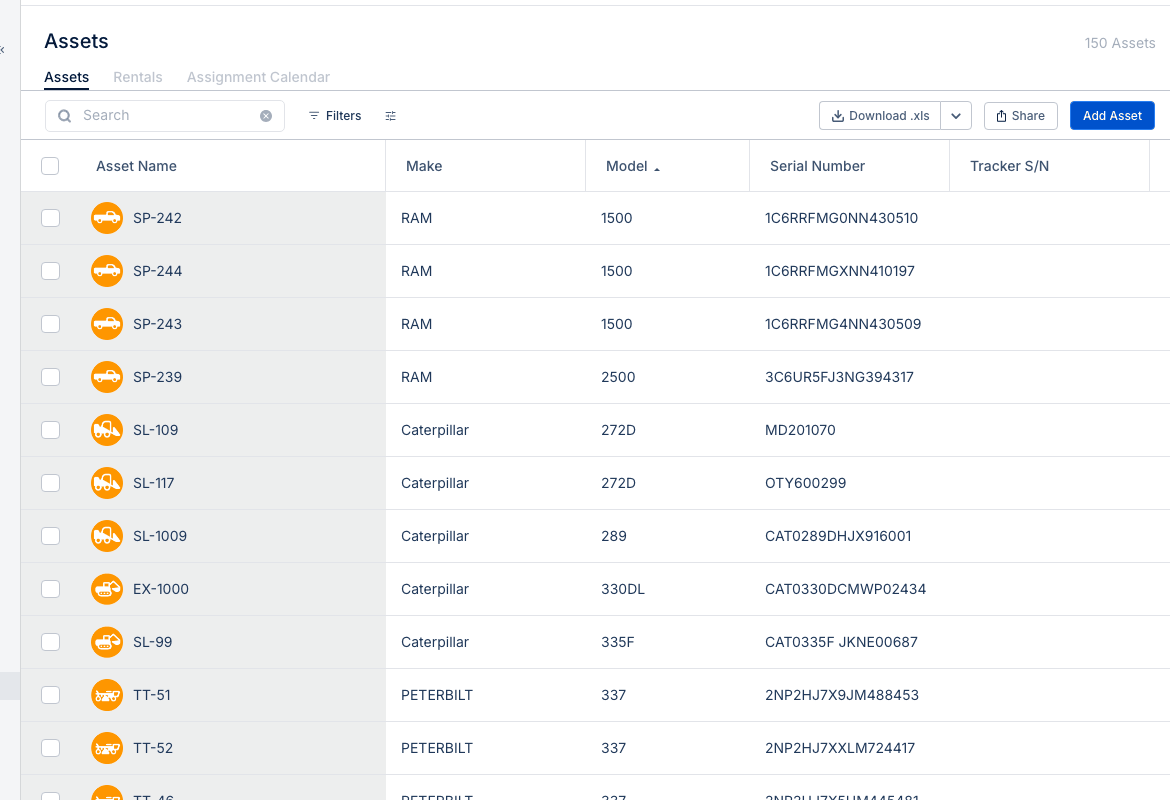The width and height of the screenshot is (1170, 800).
Task: Share the asset list via Share button
Action: coord(1020,115)
